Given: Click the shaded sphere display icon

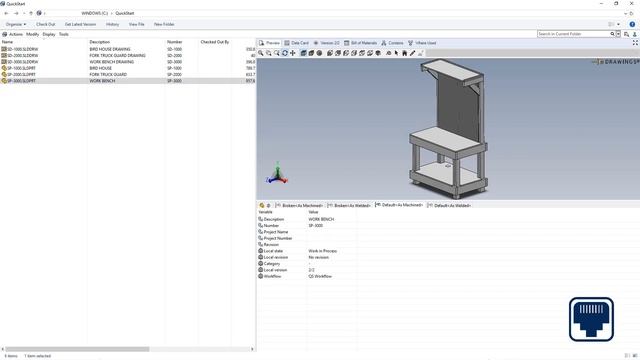Looking at the screenshot, I should (x=320, y=53).
